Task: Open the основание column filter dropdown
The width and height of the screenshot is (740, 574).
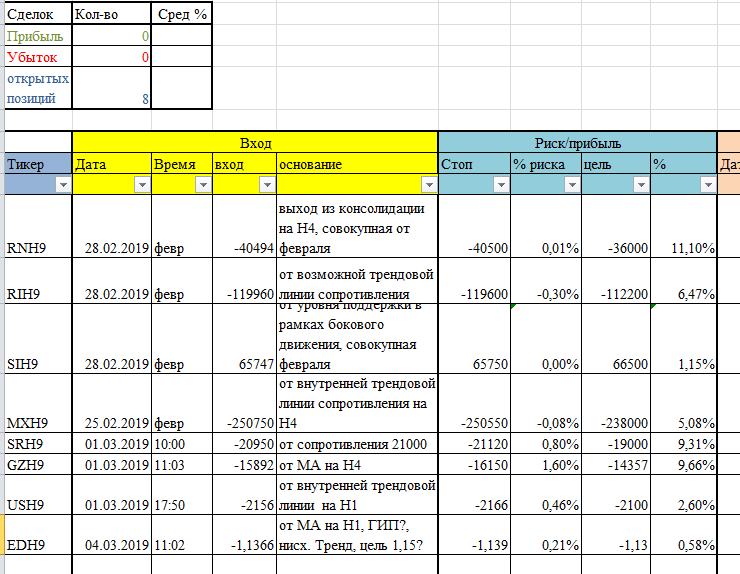Action: (x=428, y=185)
